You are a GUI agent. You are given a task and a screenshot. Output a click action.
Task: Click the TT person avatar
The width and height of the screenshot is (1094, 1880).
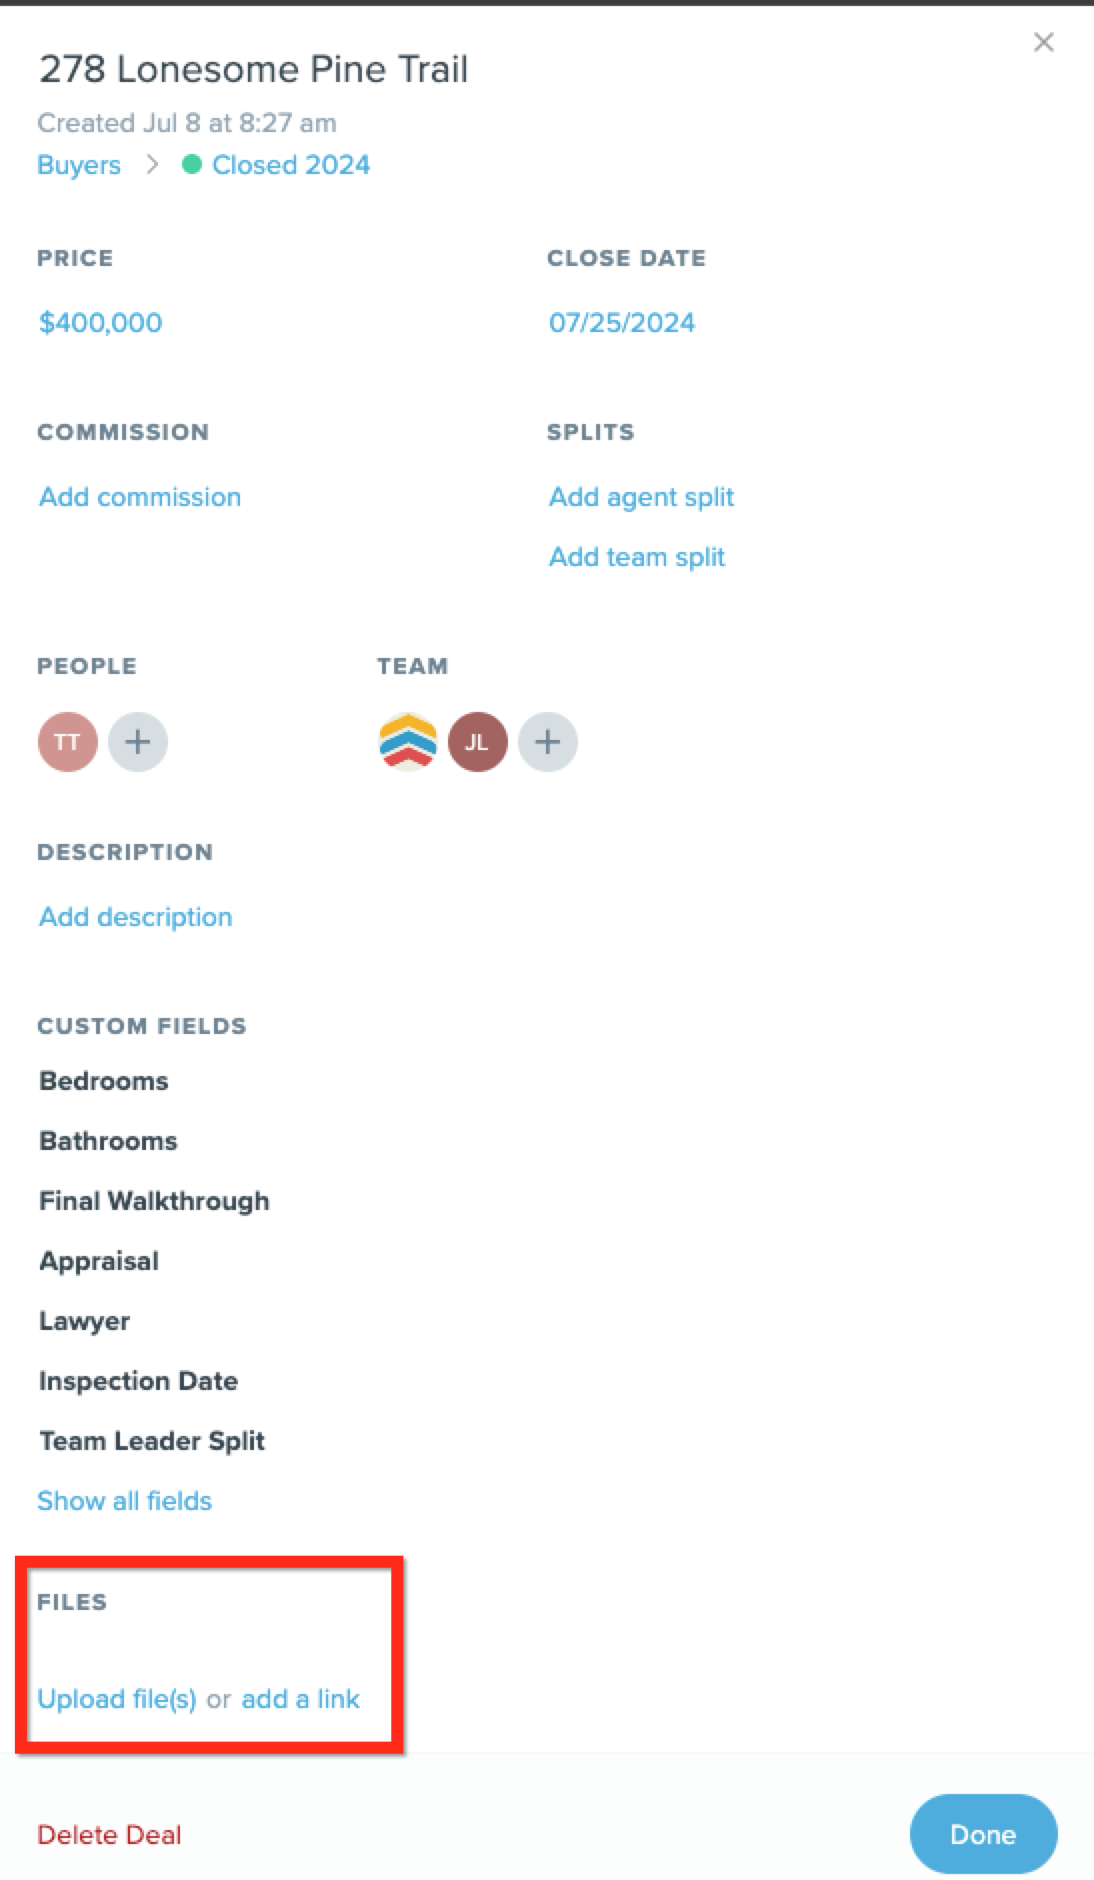[x=68, y=742]
